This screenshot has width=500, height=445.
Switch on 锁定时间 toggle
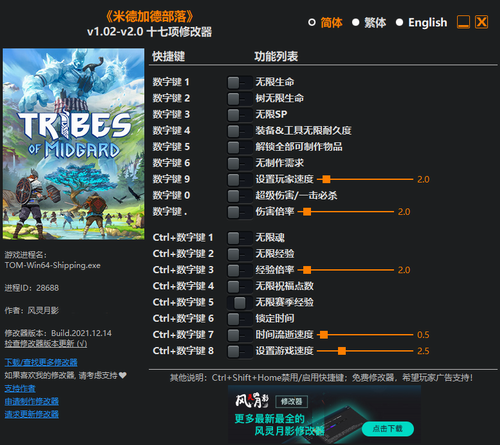tap(239, 319)
